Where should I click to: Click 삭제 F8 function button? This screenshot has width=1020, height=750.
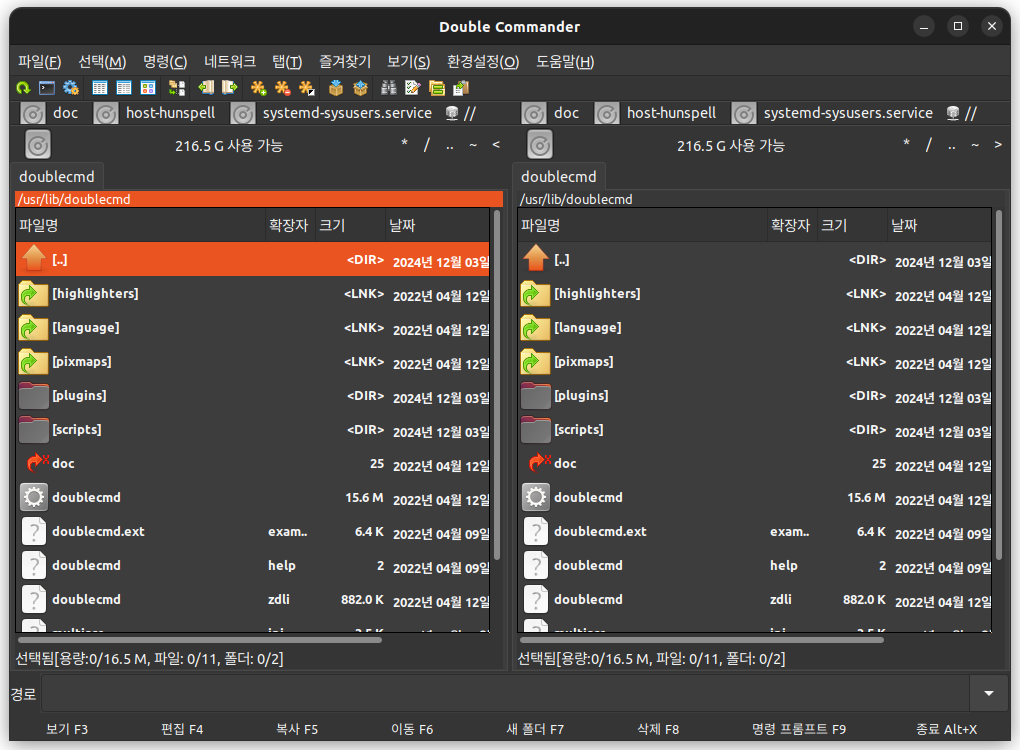point(658,729)
